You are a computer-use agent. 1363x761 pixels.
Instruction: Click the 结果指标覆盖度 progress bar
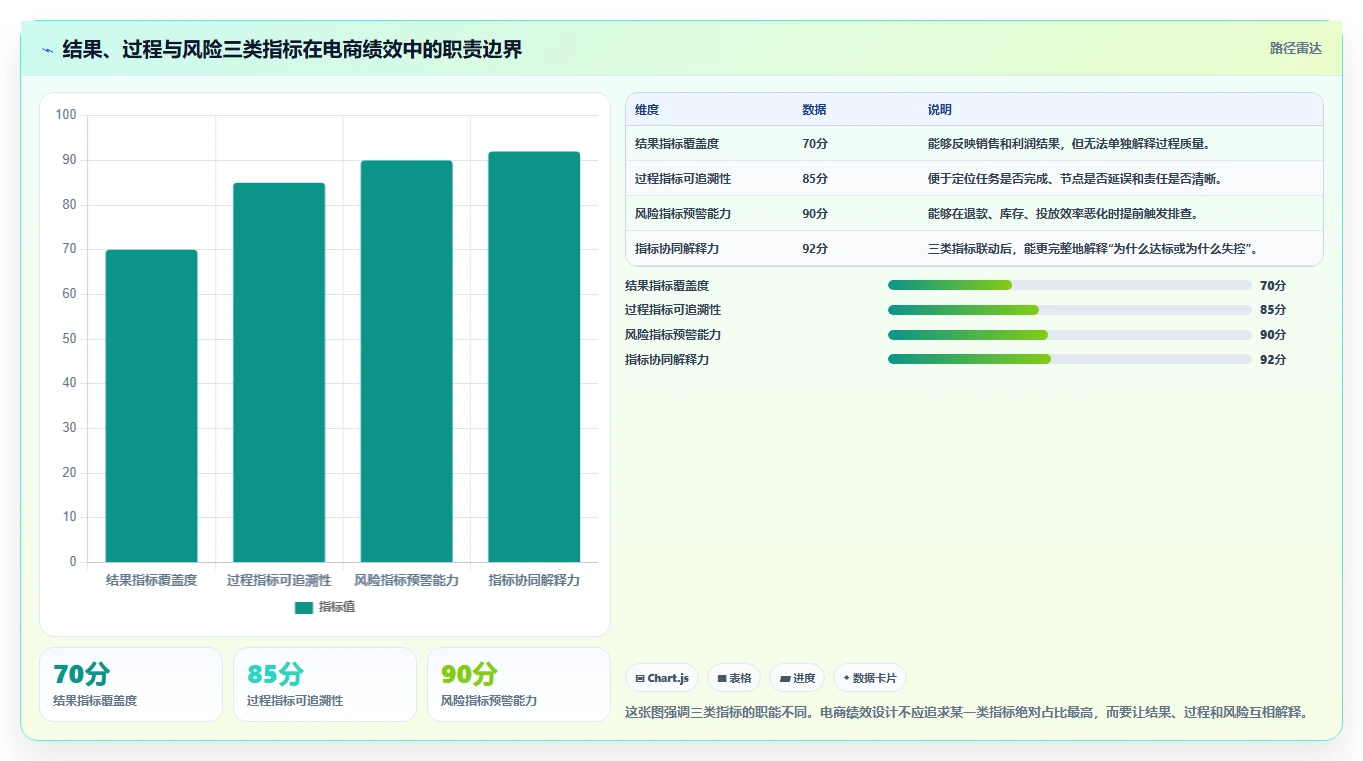pyautogui.click(x=1070, y=285)
